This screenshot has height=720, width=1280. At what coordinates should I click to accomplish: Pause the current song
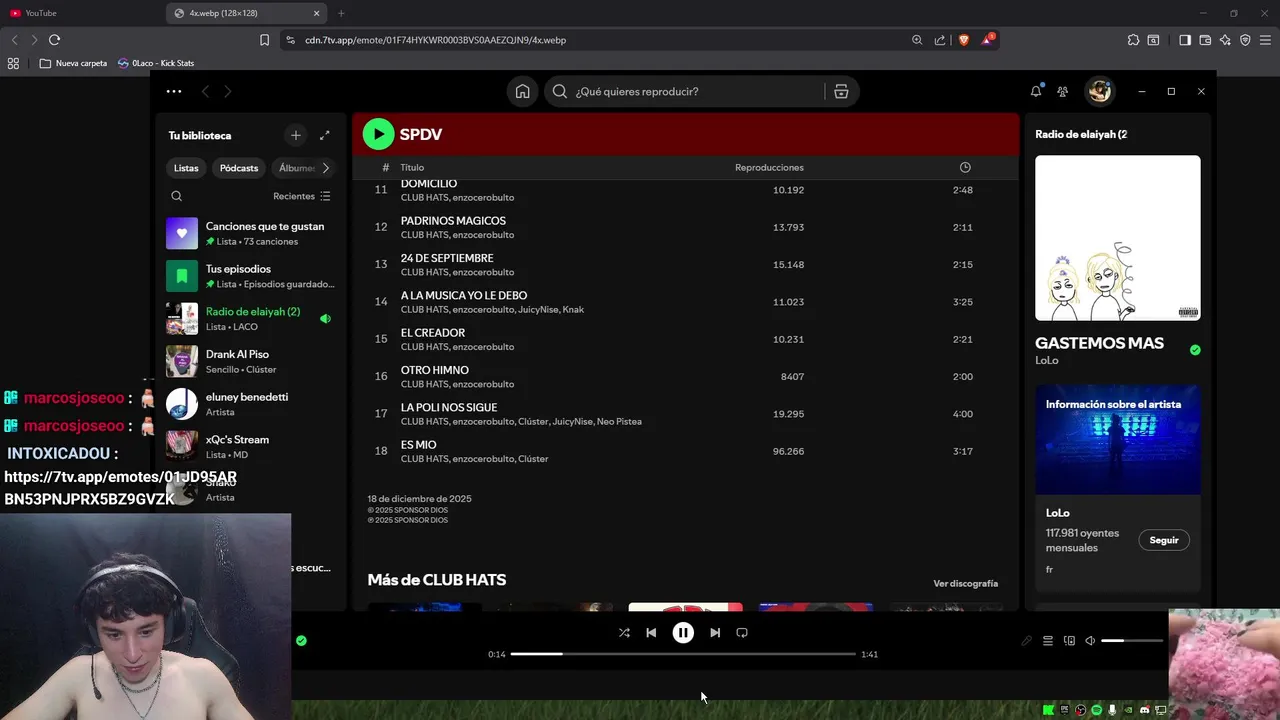tap(683, 632)
